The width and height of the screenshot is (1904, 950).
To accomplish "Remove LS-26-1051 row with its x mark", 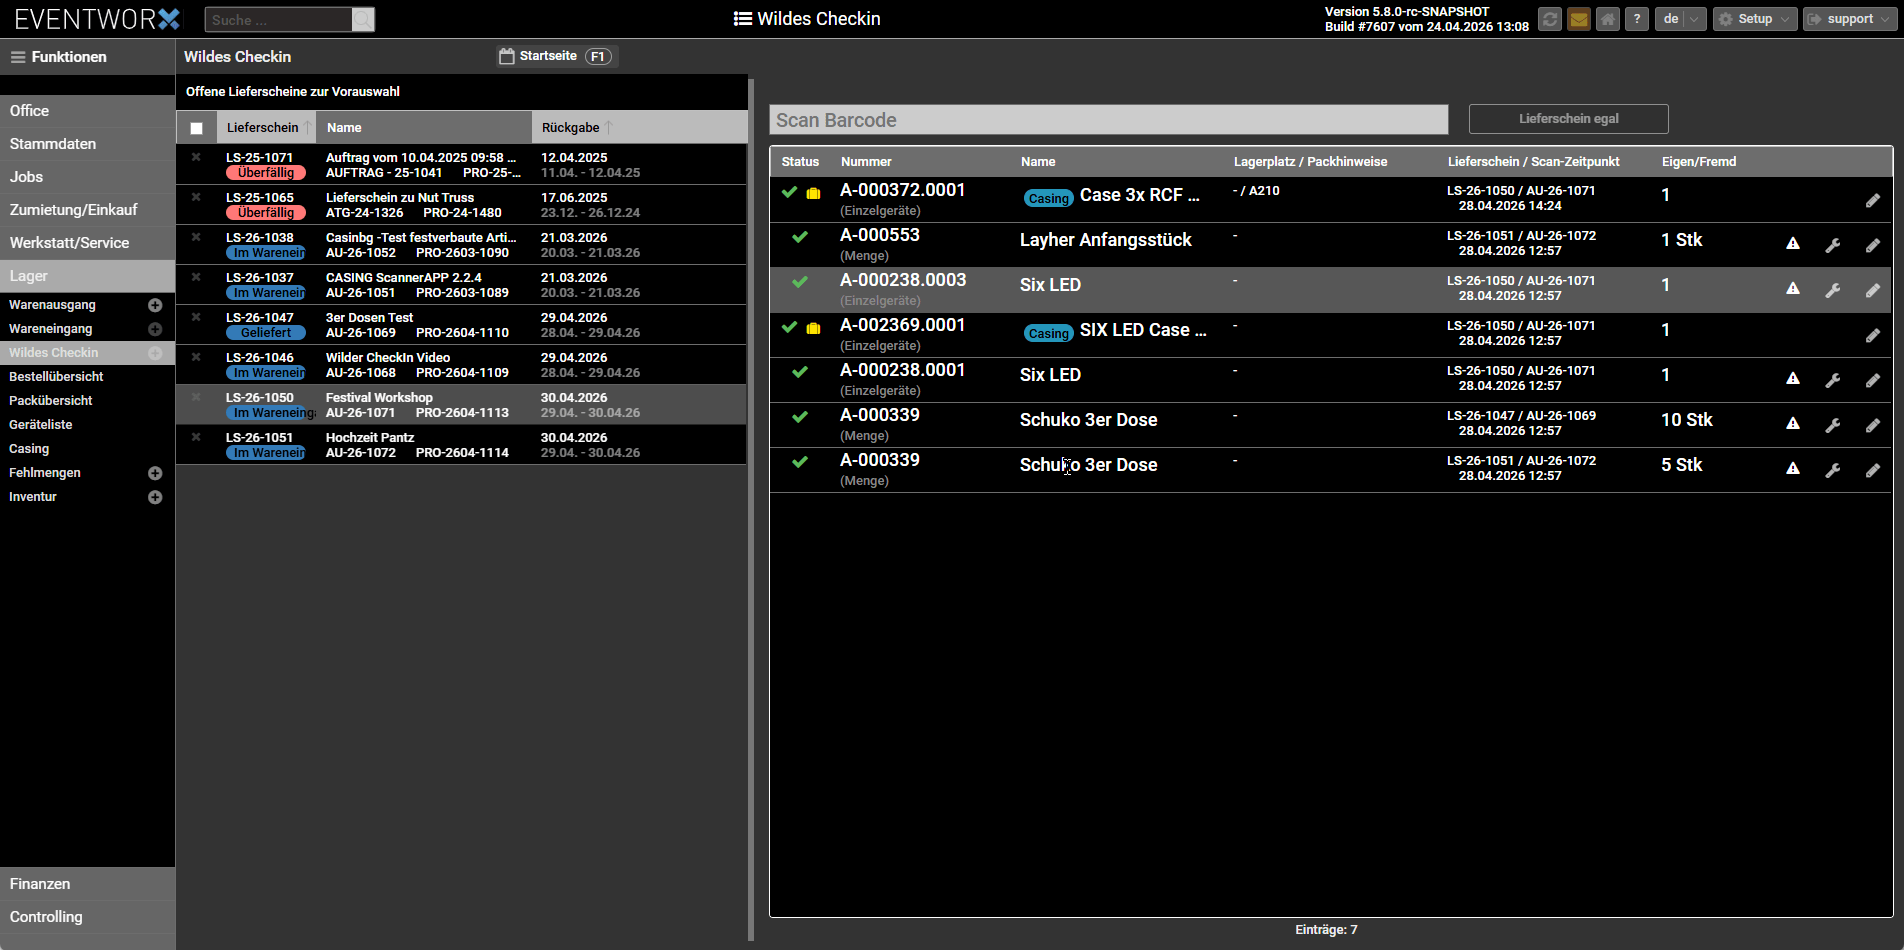I will point(196,437).
